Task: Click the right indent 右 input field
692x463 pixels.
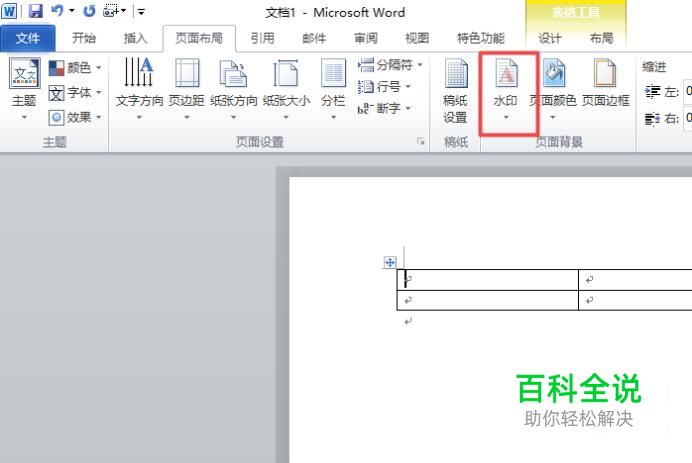Action: point(688,118)
